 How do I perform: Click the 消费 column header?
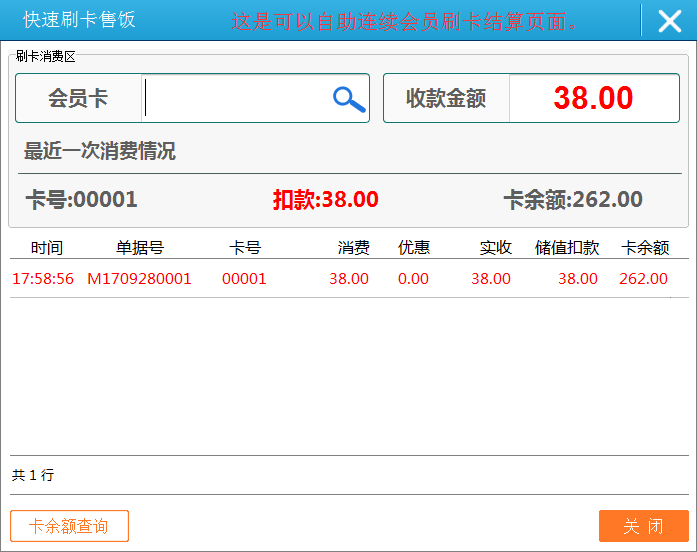[x=353, y=248]
